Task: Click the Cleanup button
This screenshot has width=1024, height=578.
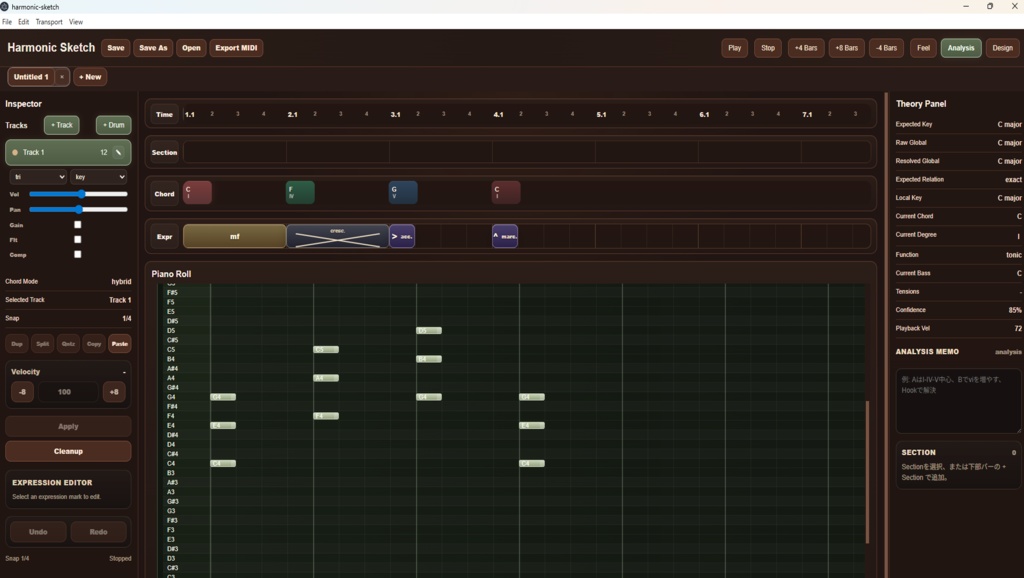Action: [68, 451]
